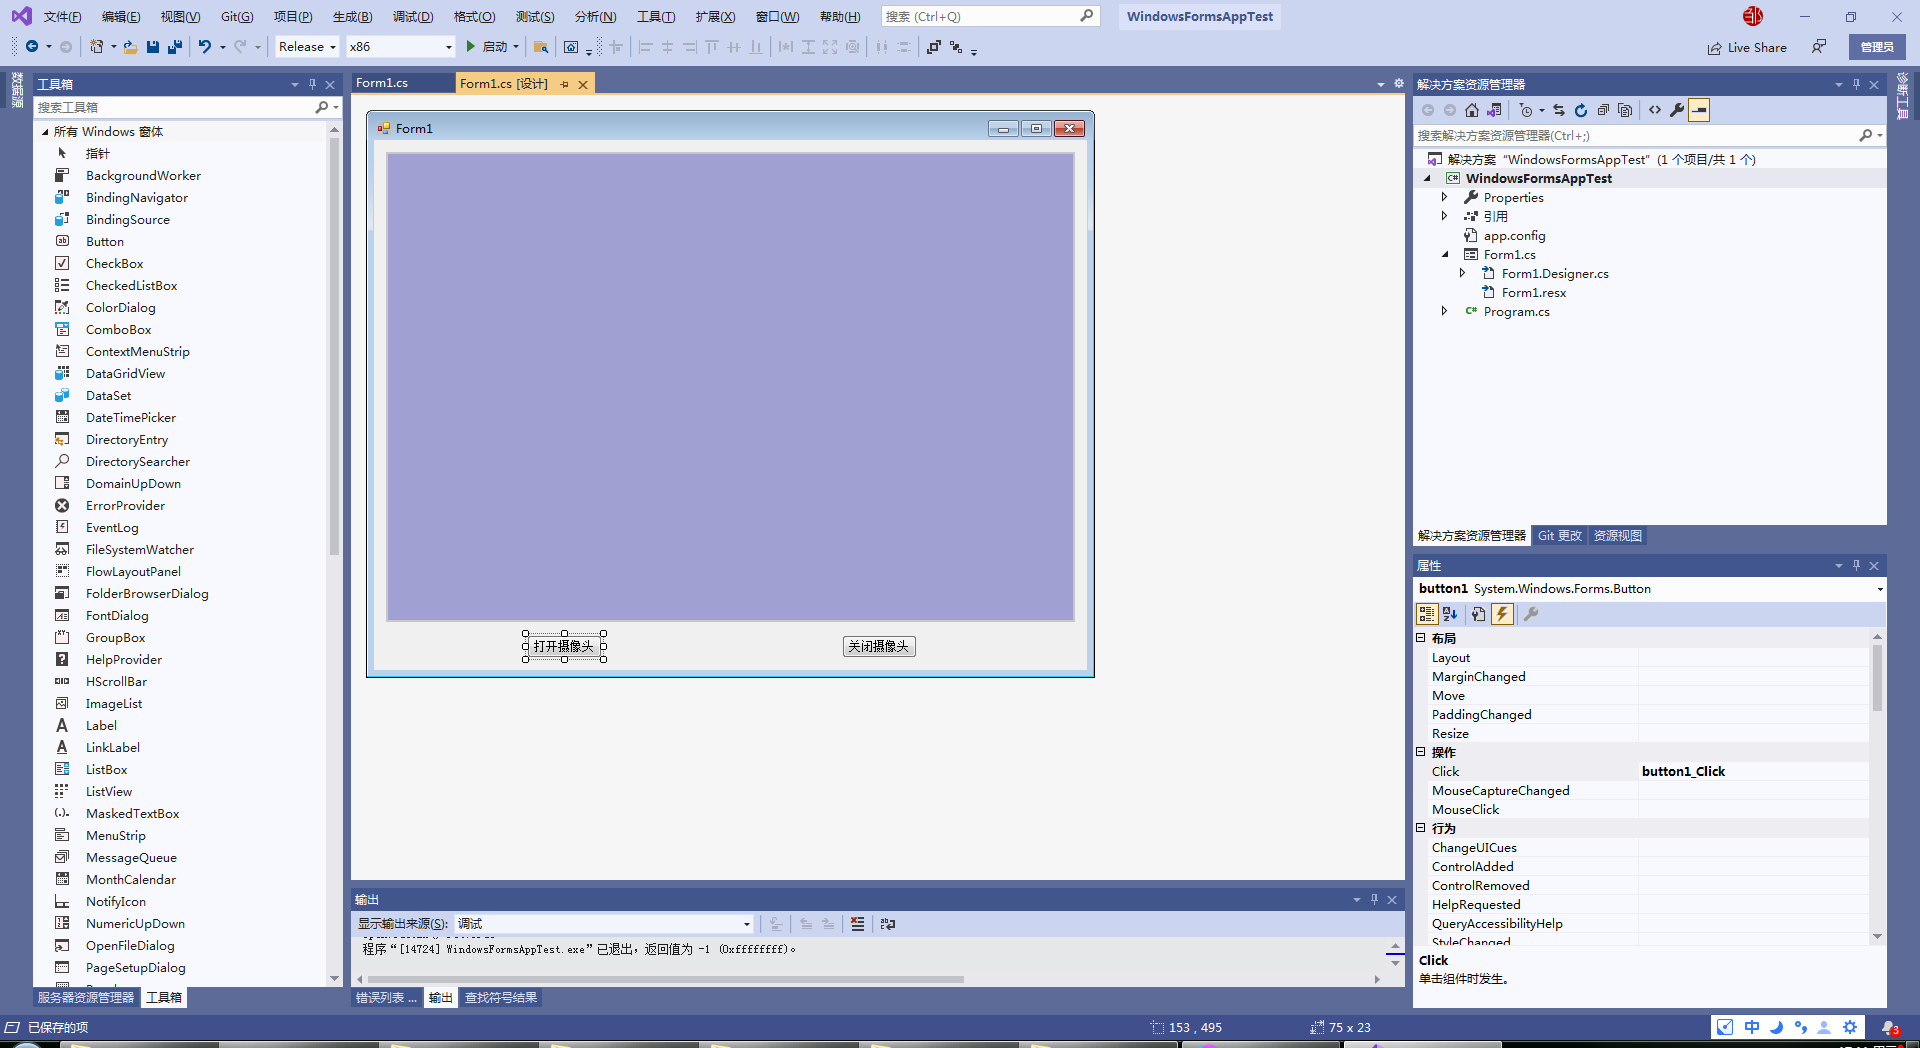The image size is (1920, 1048).
Task: Click the Save All icon
Action: [x=175, y=47]
